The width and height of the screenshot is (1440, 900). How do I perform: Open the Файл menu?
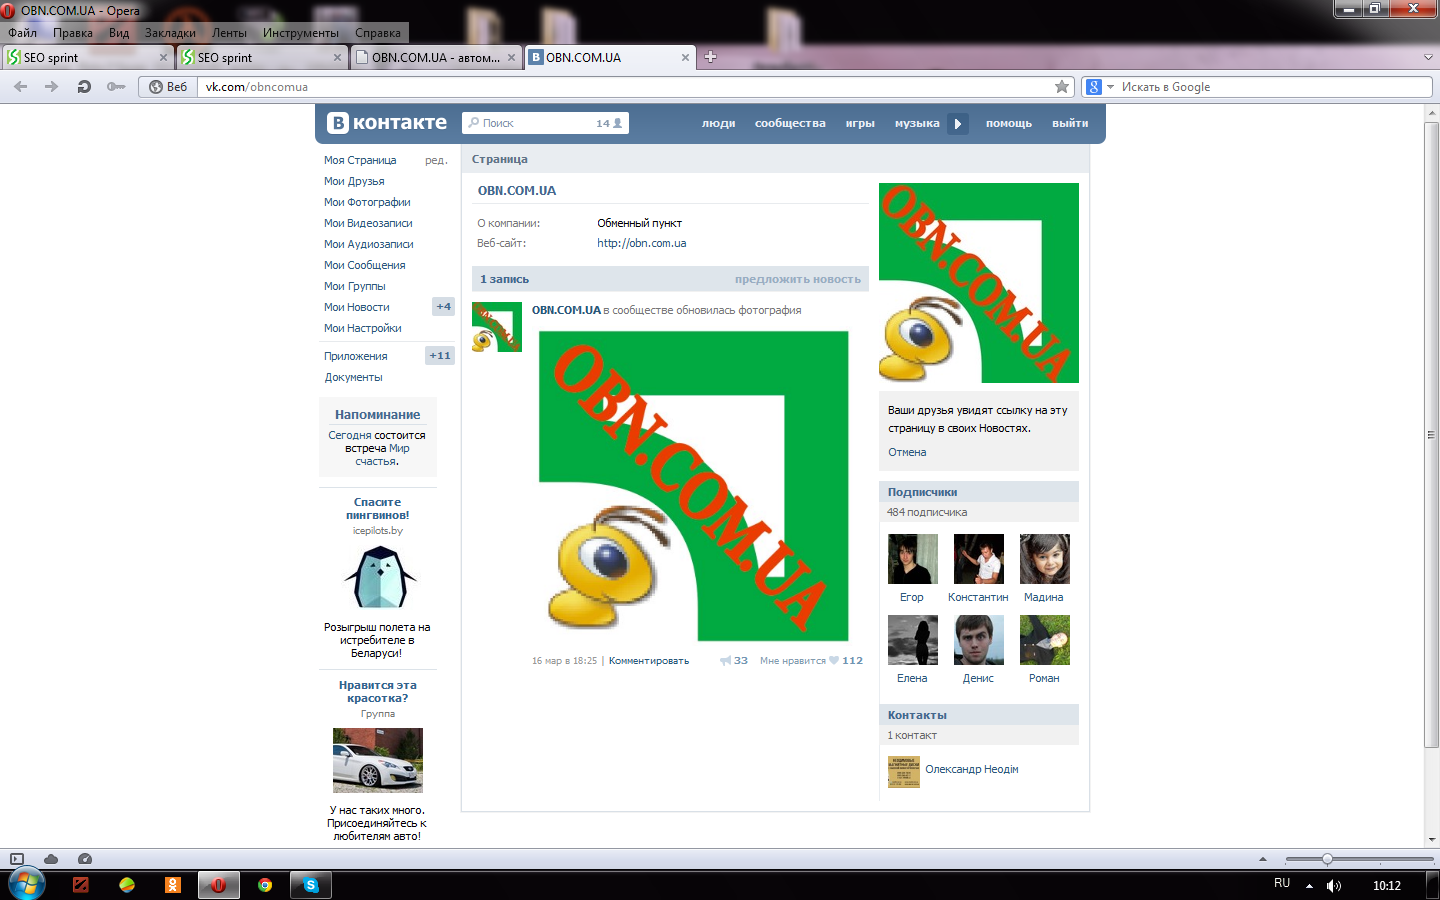coord(22,33)
